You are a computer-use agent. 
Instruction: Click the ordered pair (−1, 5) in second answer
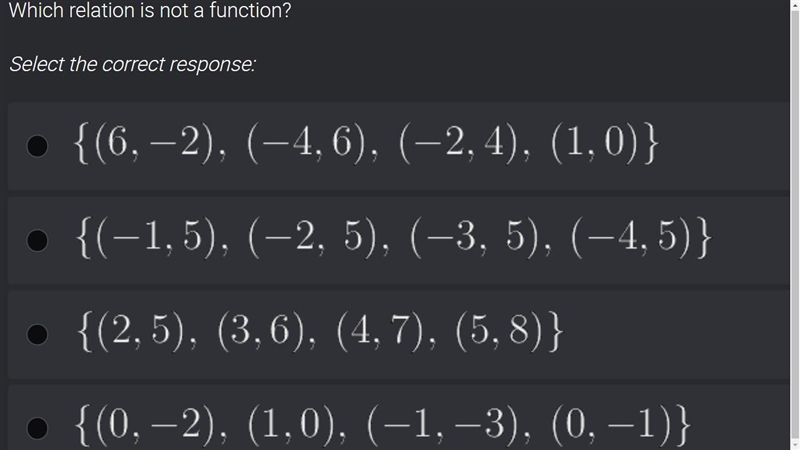[156, 237]
